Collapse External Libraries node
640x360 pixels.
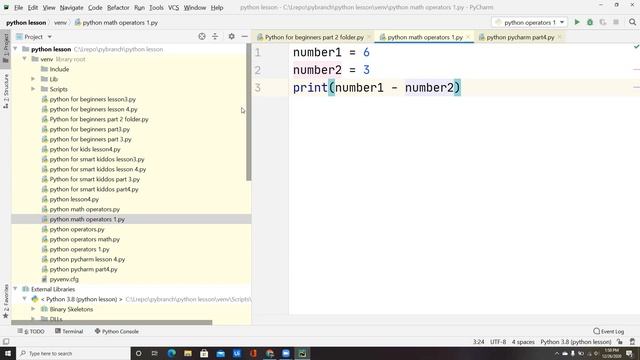tap(16, 289)
